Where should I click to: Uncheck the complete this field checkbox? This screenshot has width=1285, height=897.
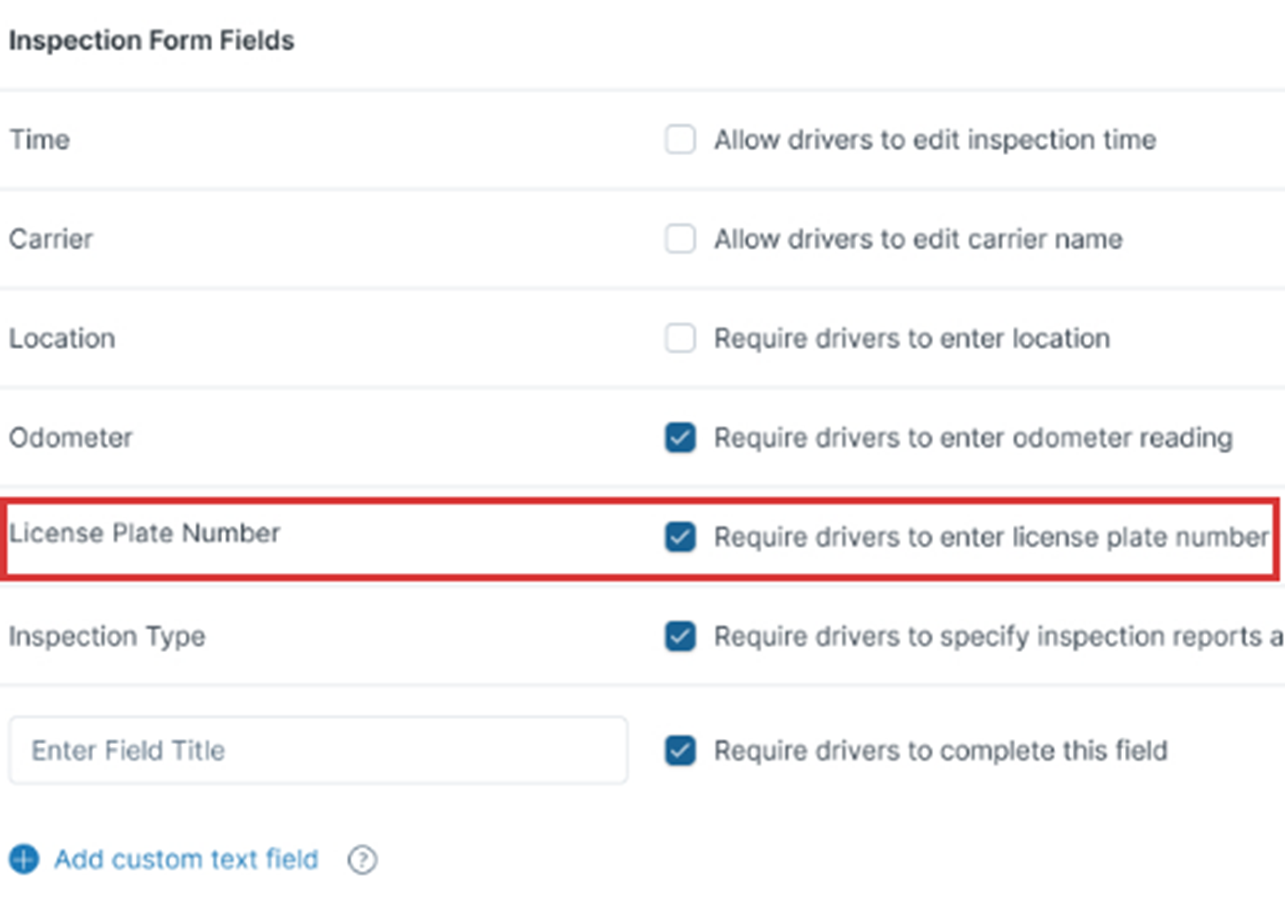pyautogui.click(x=680, y=750)
